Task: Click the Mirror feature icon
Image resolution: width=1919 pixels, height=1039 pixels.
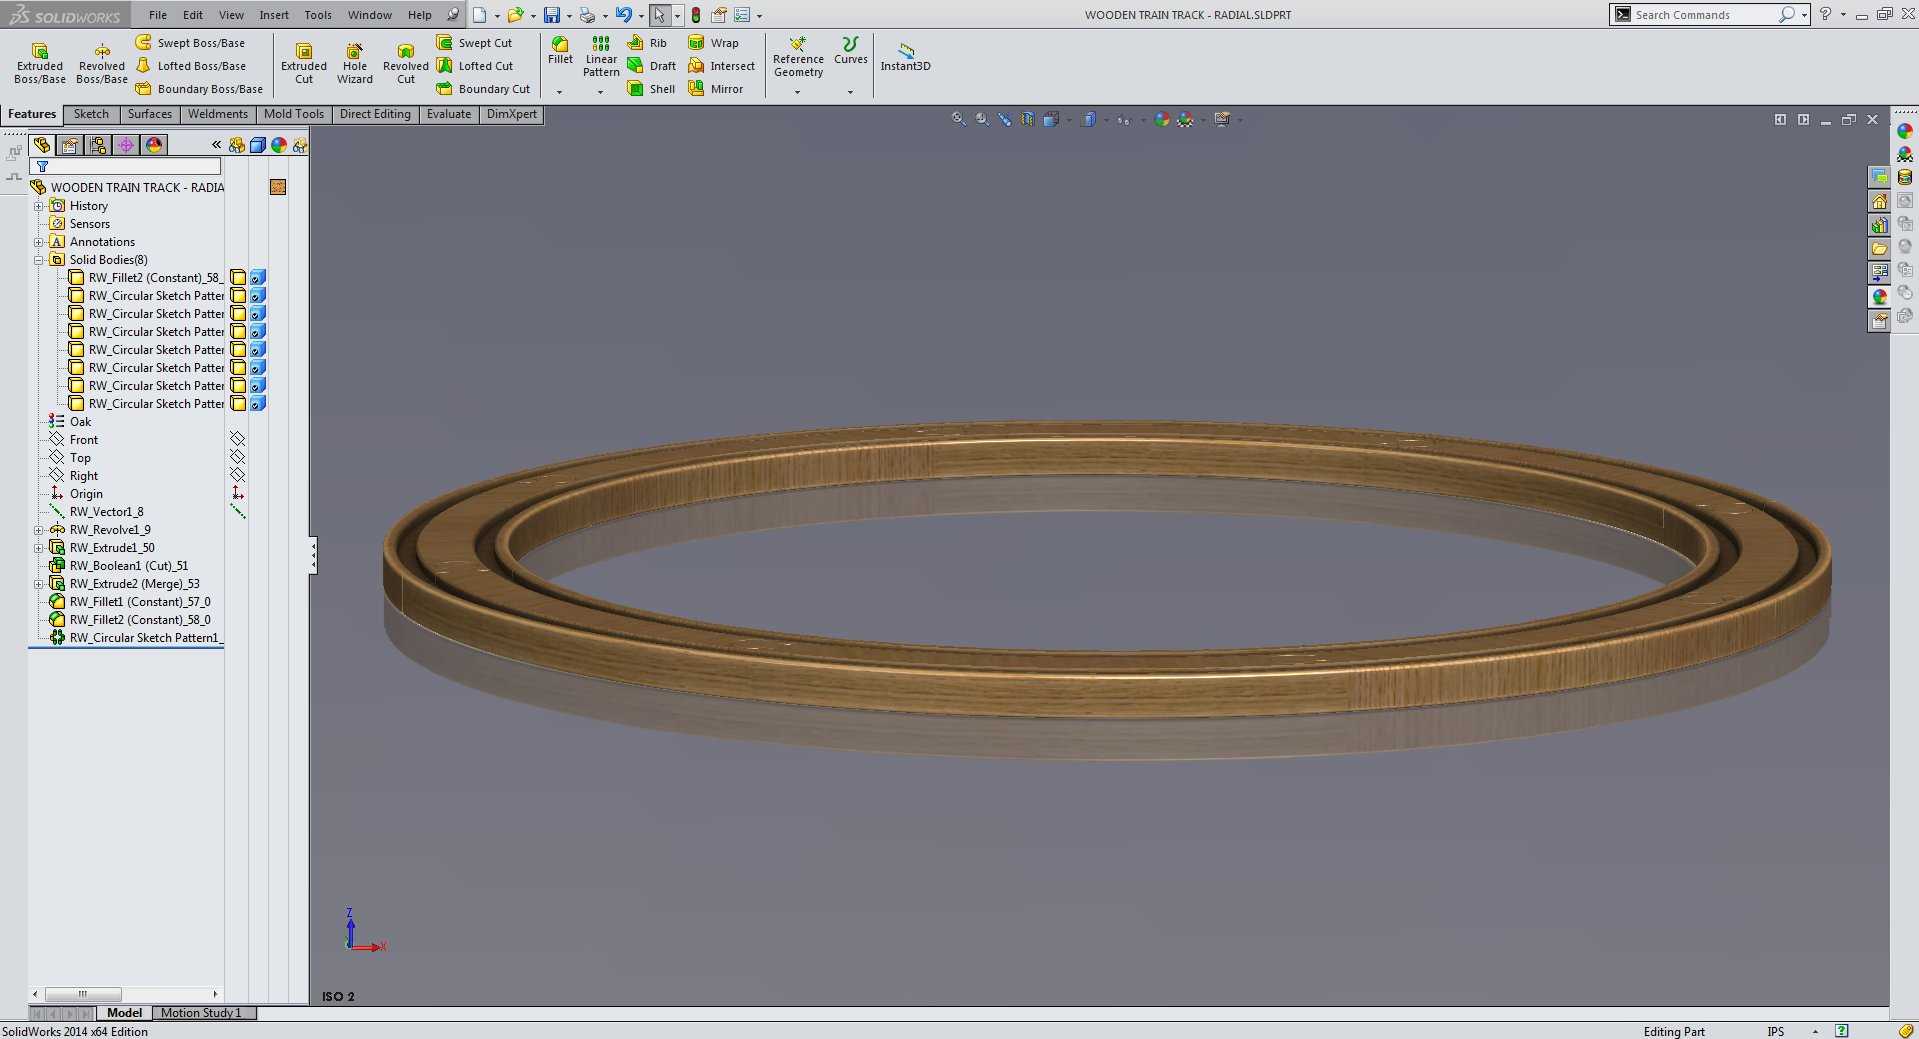Action: coord(696,88)
